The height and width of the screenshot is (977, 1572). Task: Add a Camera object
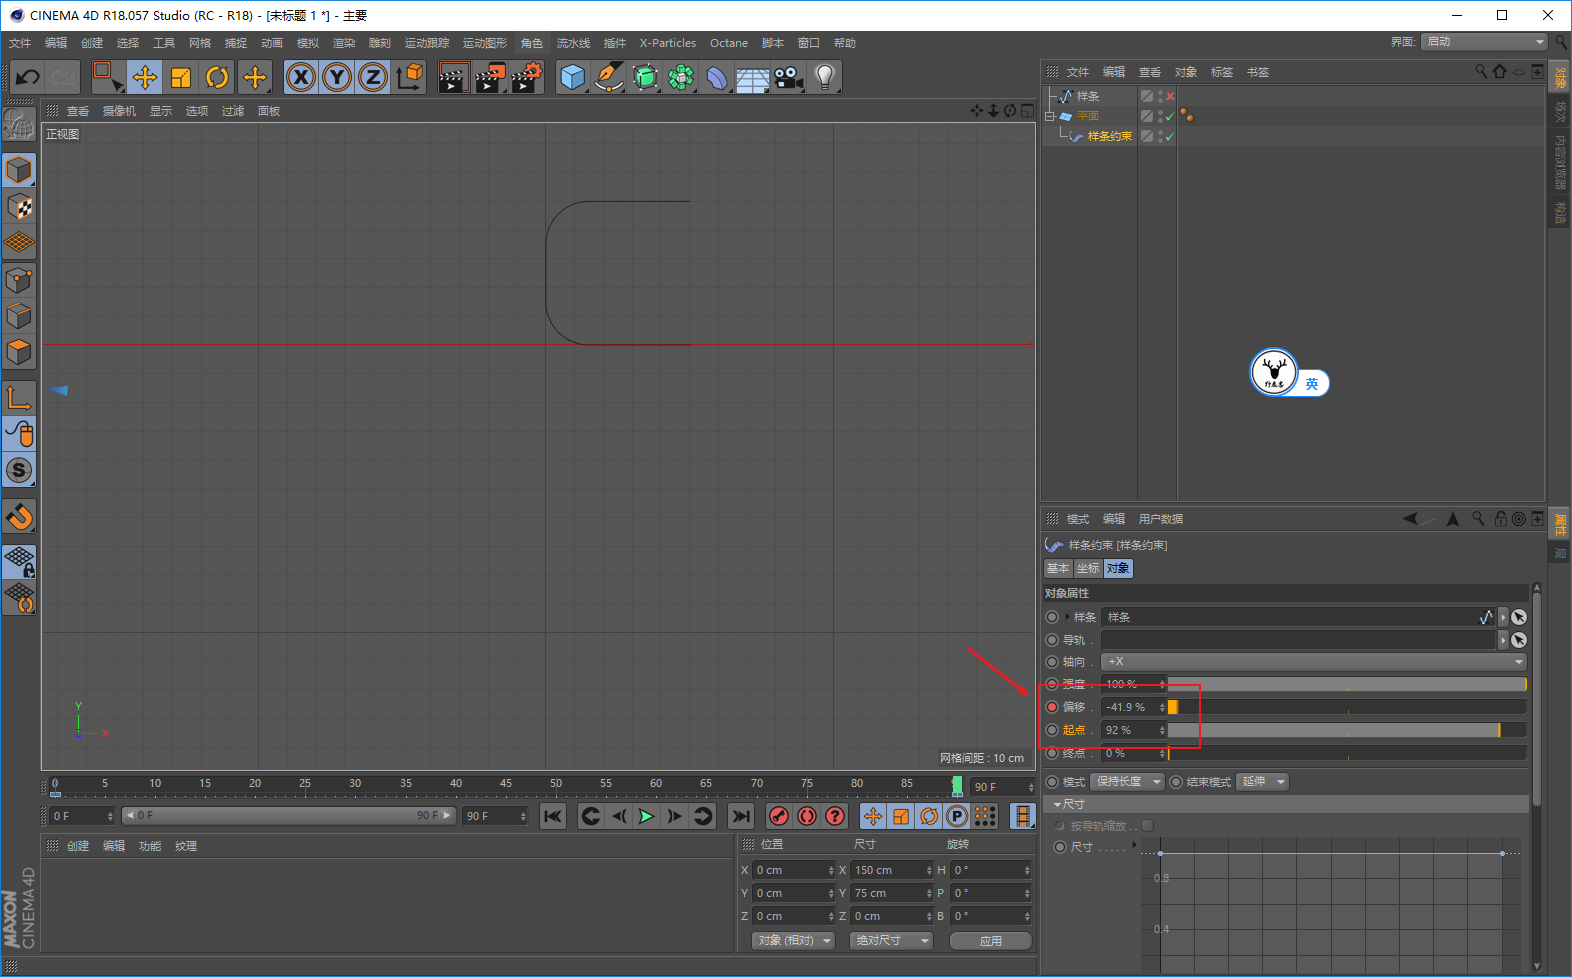click(789, 77)
